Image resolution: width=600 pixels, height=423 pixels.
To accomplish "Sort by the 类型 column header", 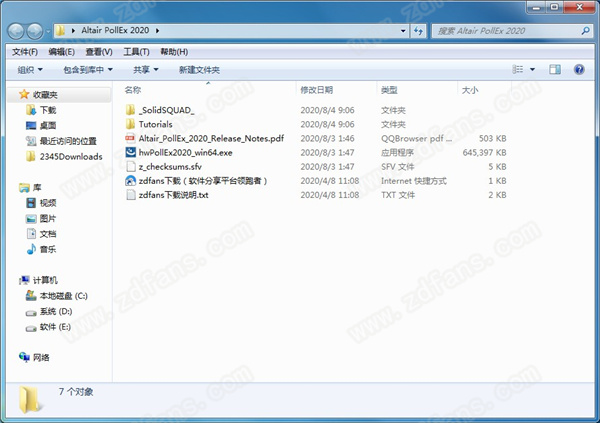I will 389,90.
